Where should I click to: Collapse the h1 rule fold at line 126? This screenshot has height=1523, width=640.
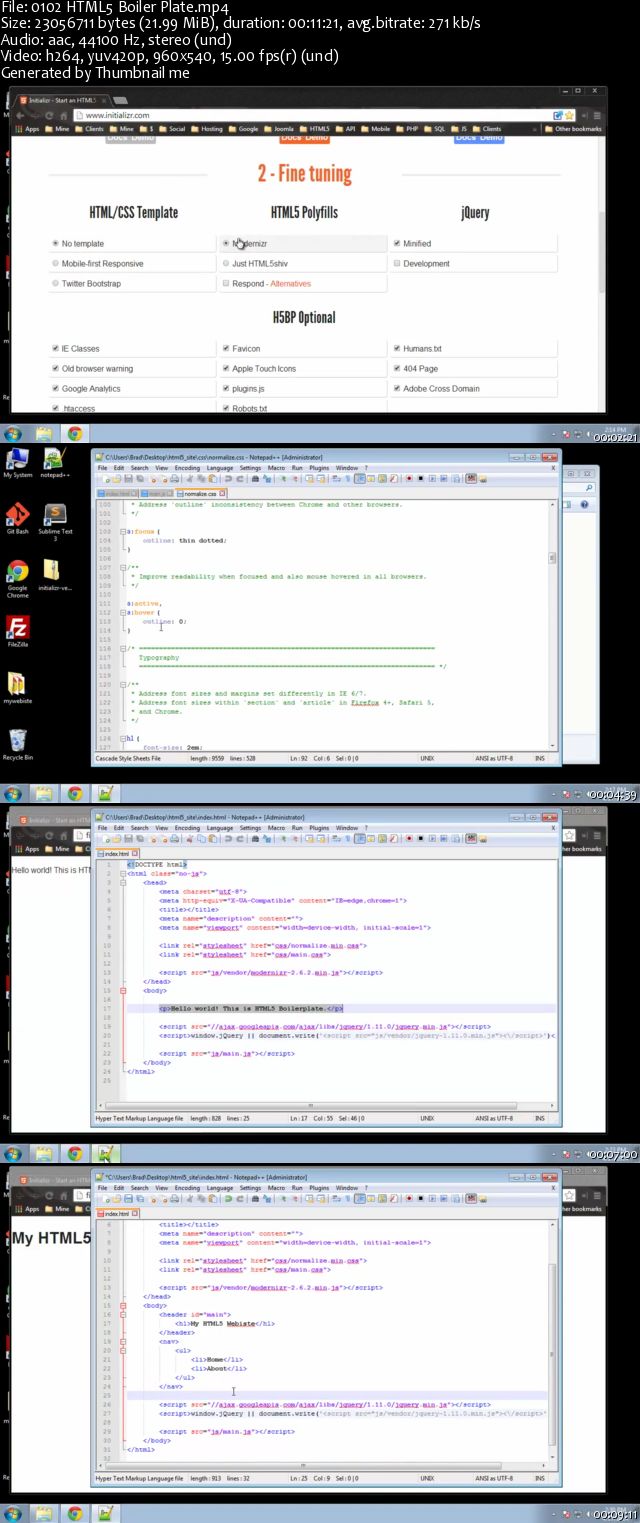pyautogui.click(x=124, y=738)
